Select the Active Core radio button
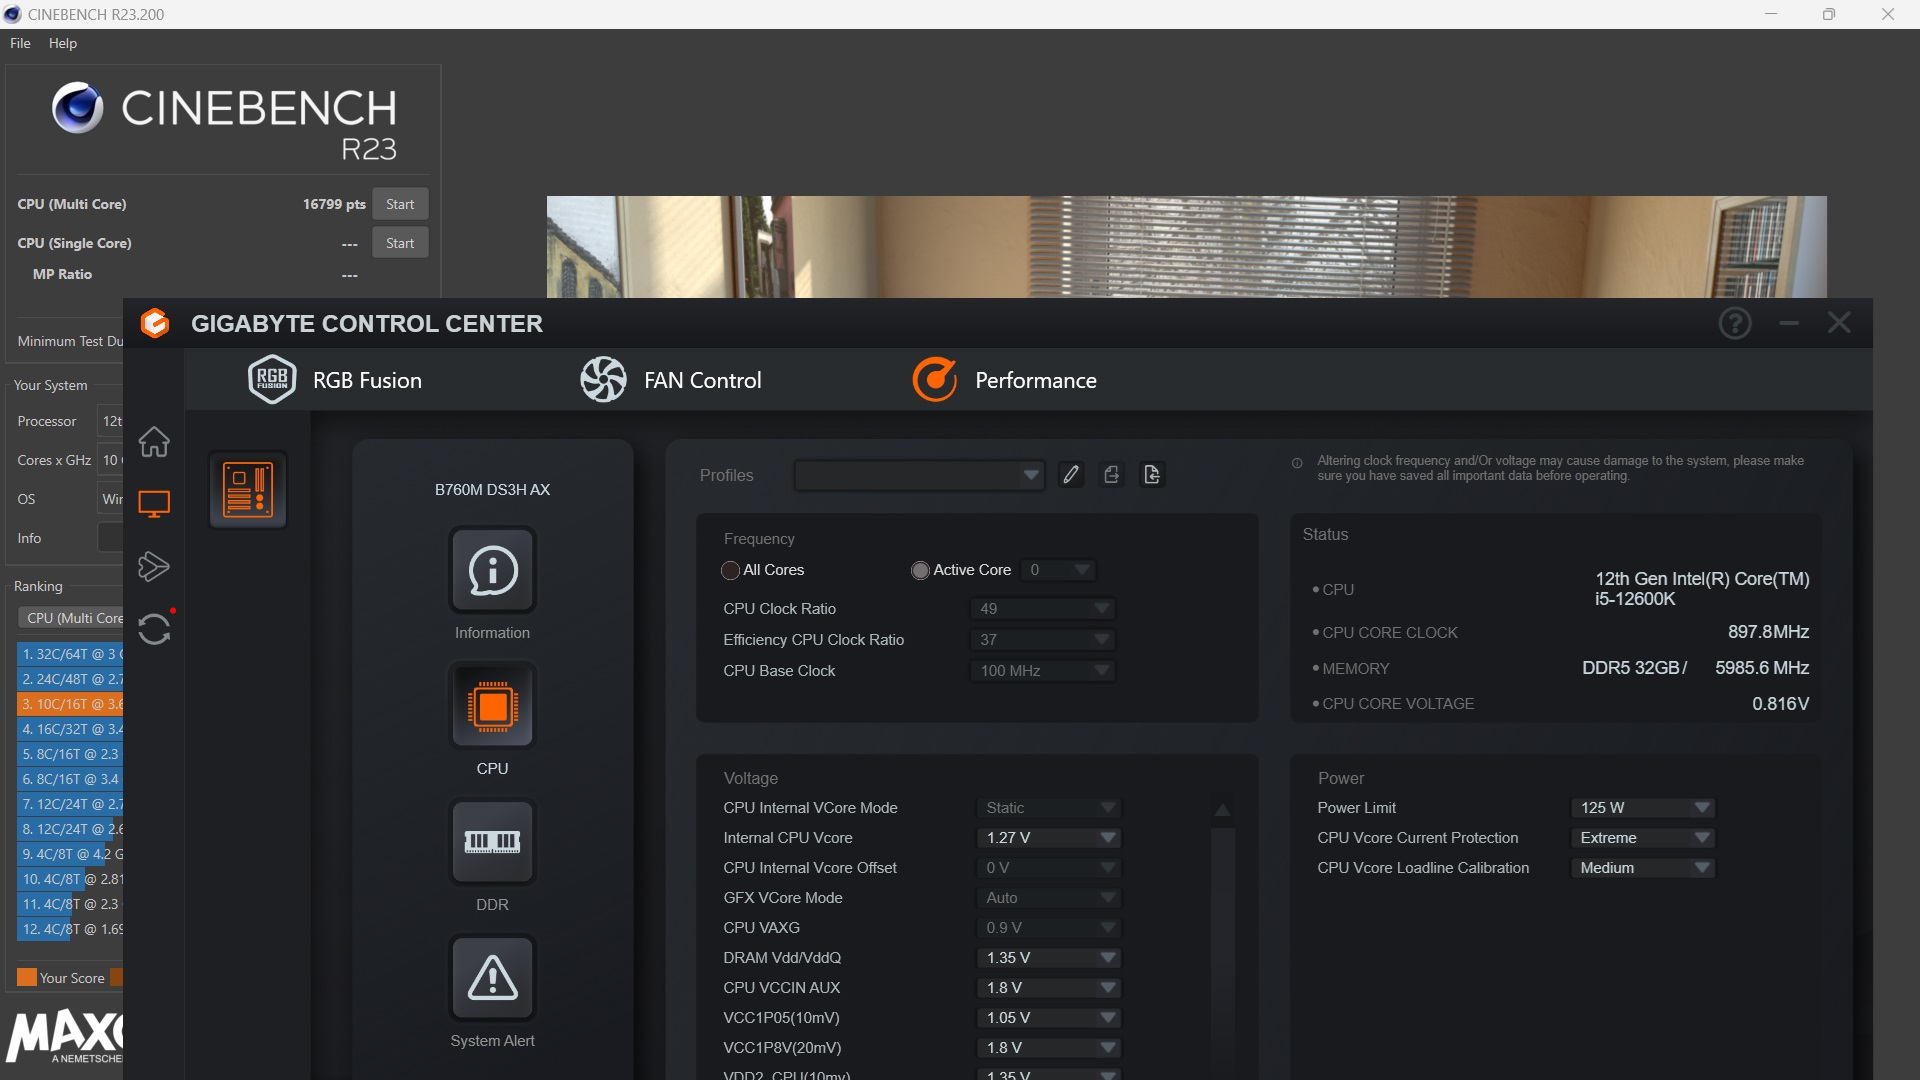Image resolution: width=1920 pixels, height=1080 pixels. point(920,571)
